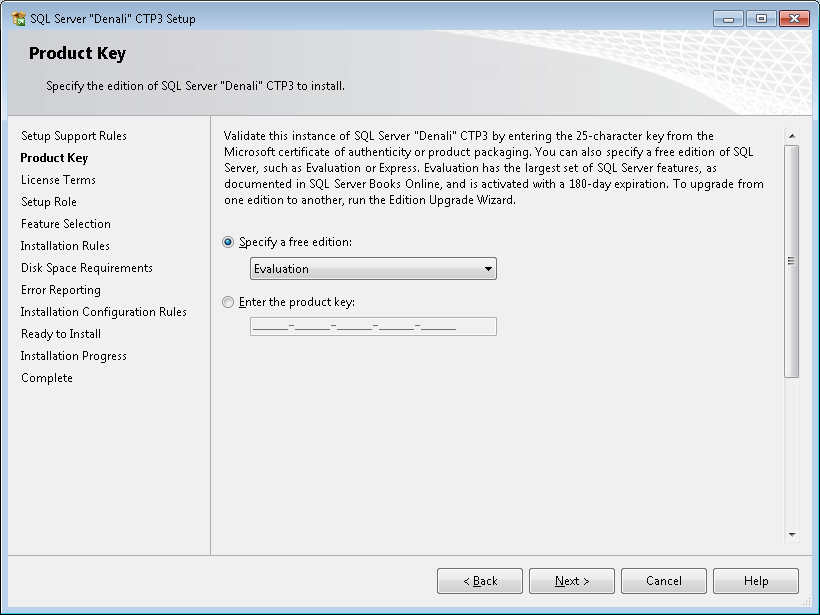This screenshot has width=820, height=615.
Task: Close the setup window
Action: point(794,19)
